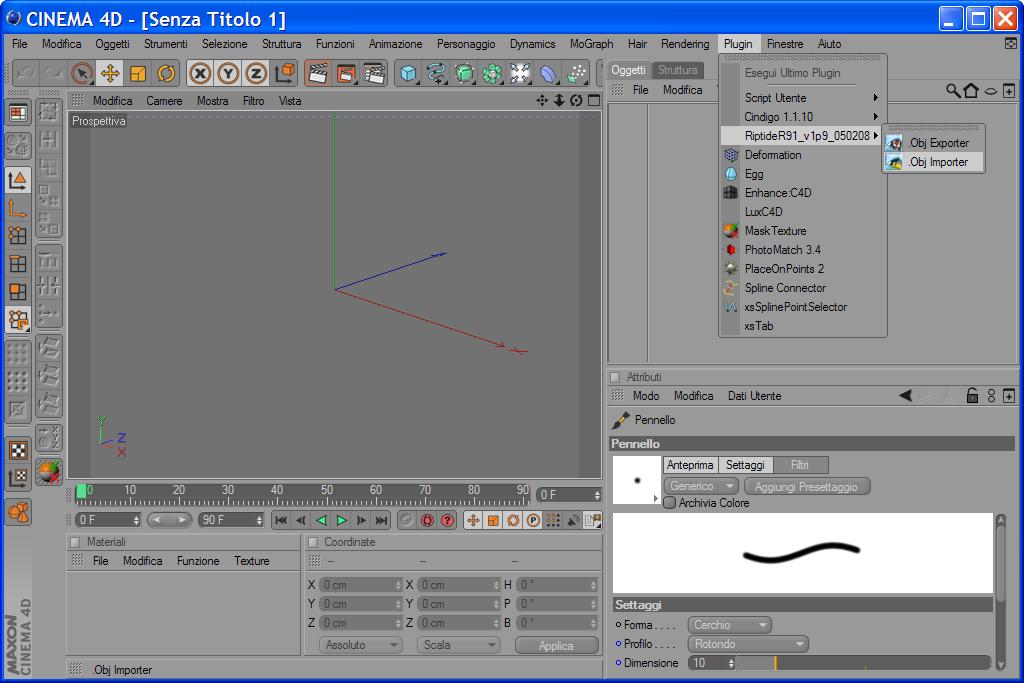Click the back arrow in Attributi panel
This screenshot has height=683, width=1024.
point(905,395)
